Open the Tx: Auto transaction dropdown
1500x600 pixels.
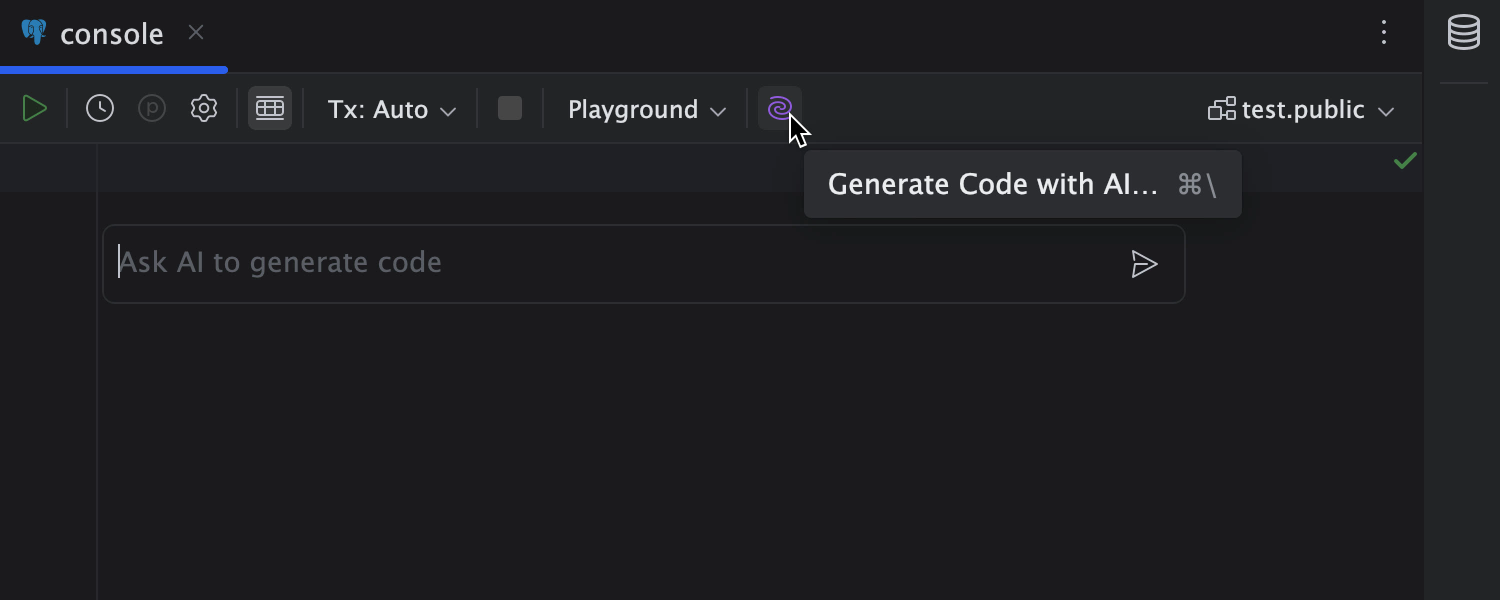[x=389, y=109]
